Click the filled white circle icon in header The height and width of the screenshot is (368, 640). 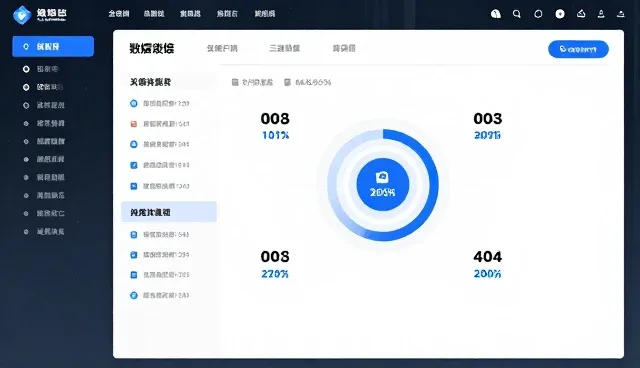click(x=560, y=14)
